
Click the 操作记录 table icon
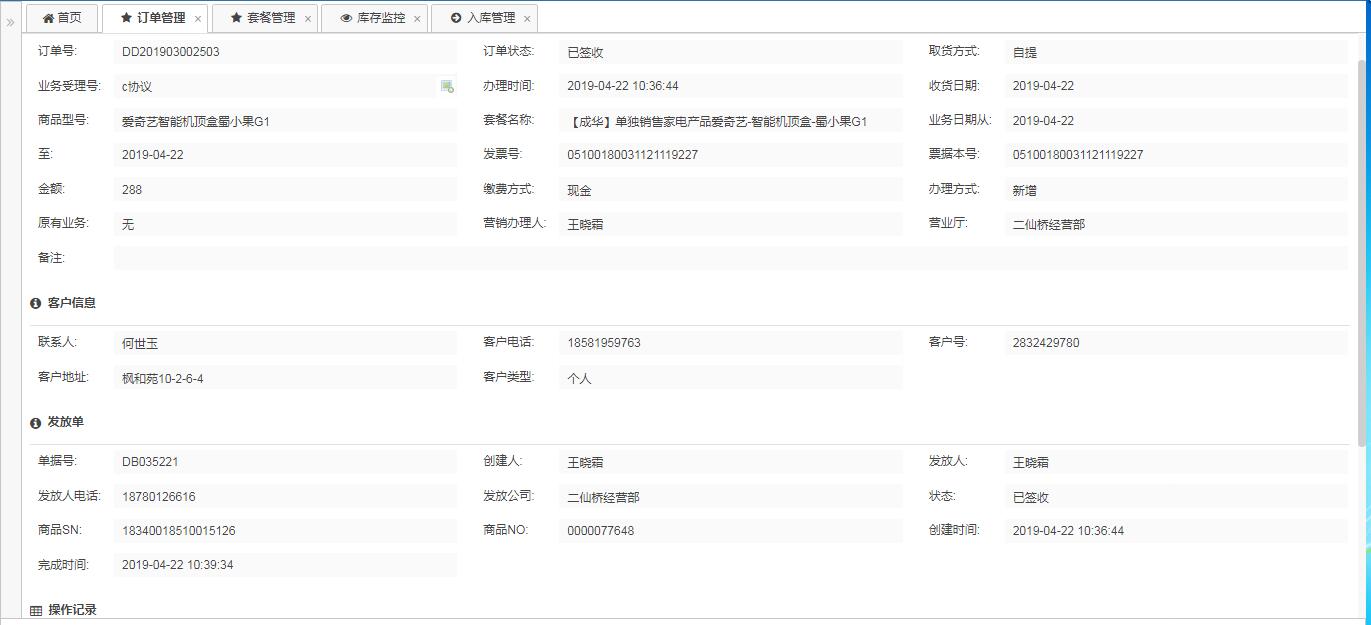(x=36, y=611)
